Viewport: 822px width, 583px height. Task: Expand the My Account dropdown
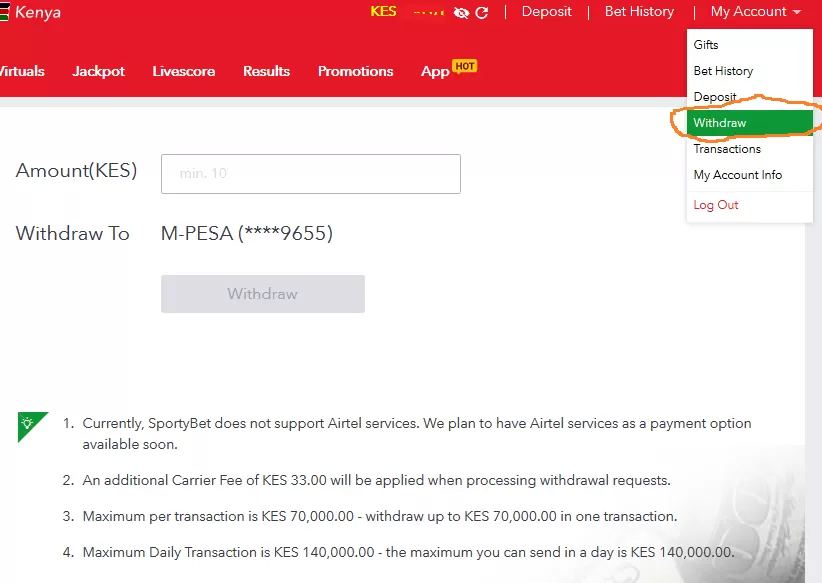756,12
